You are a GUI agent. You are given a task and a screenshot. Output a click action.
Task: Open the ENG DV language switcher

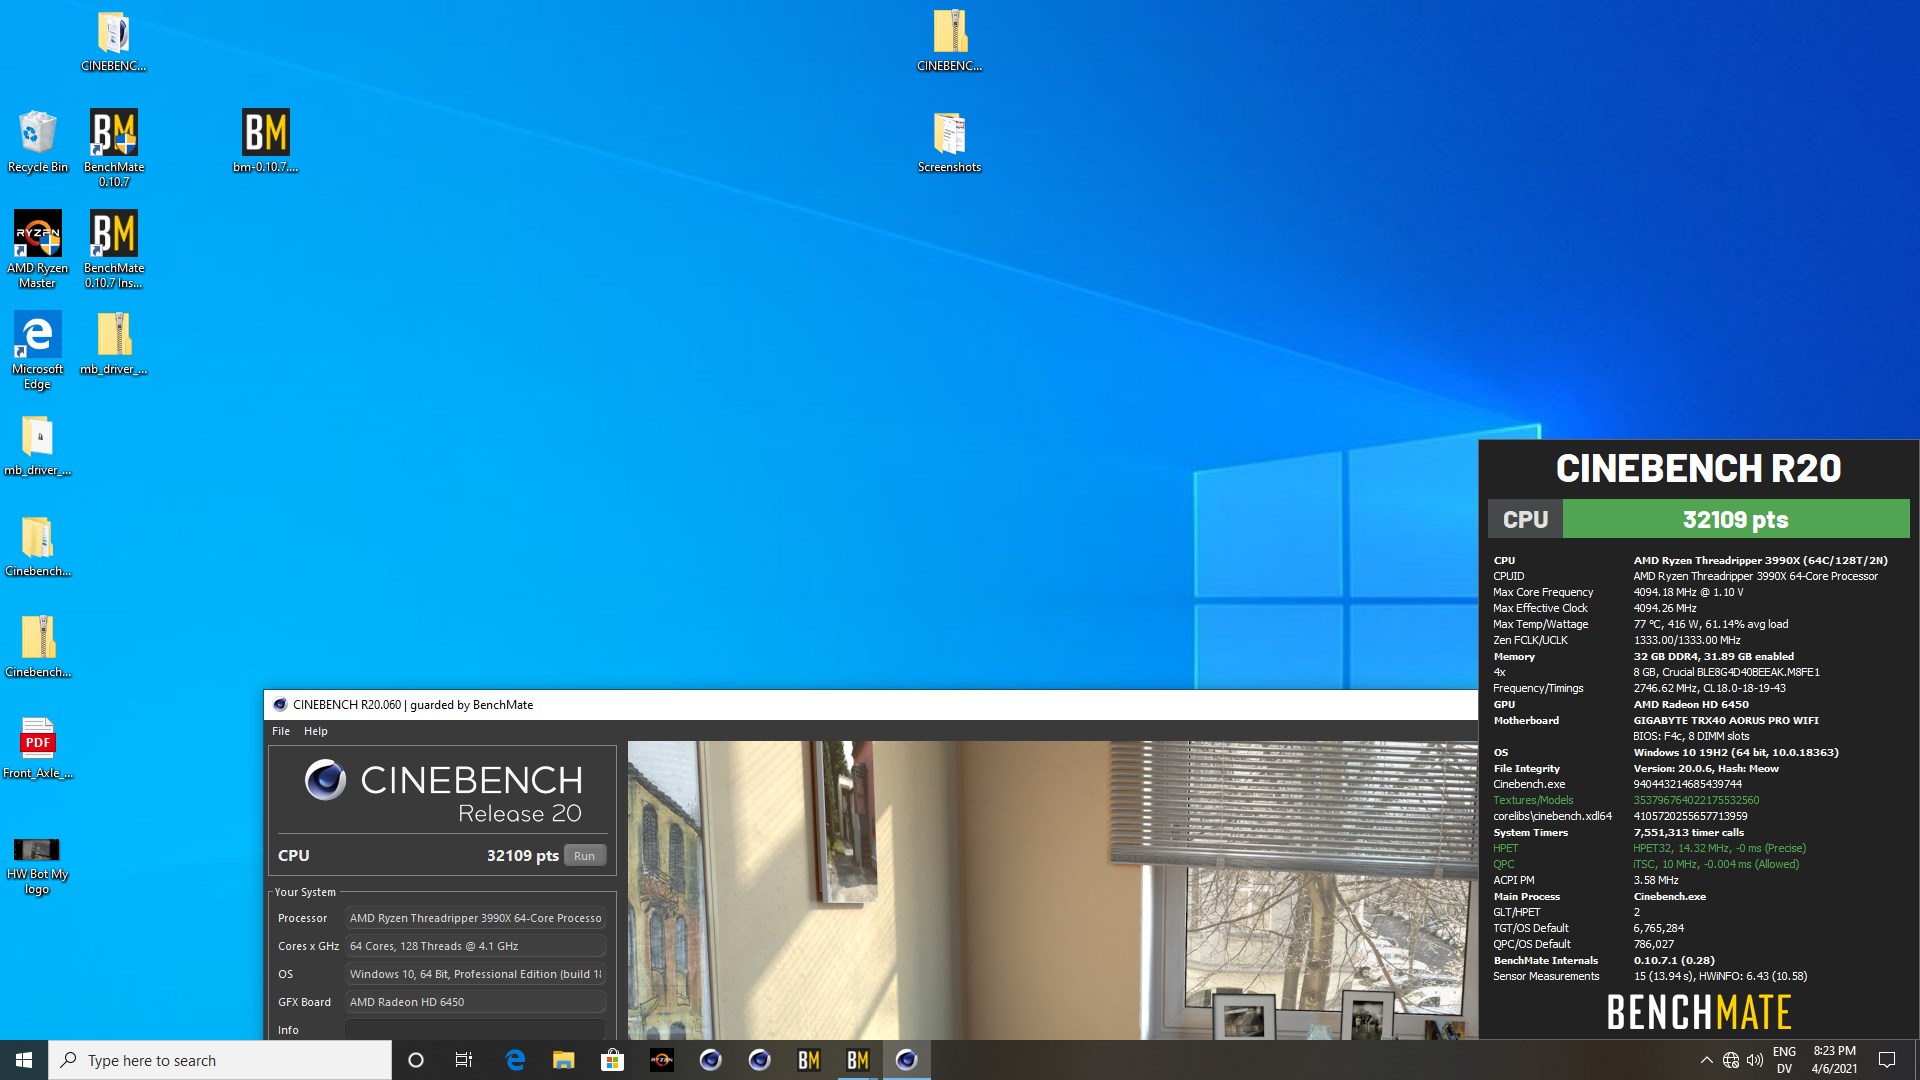coord(1784,1060)
